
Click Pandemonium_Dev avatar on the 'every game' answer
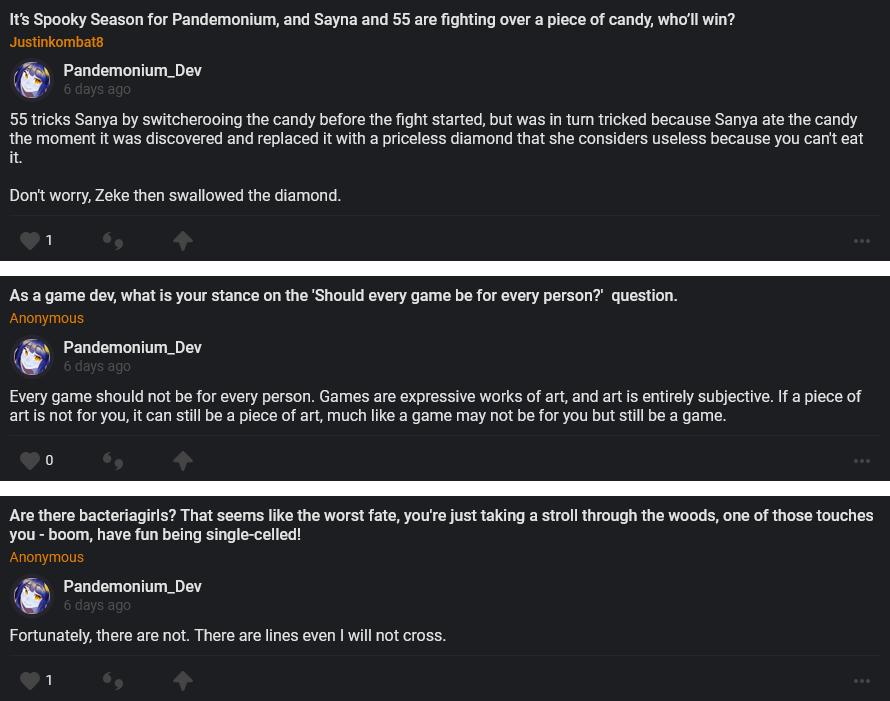pos(32,357)
